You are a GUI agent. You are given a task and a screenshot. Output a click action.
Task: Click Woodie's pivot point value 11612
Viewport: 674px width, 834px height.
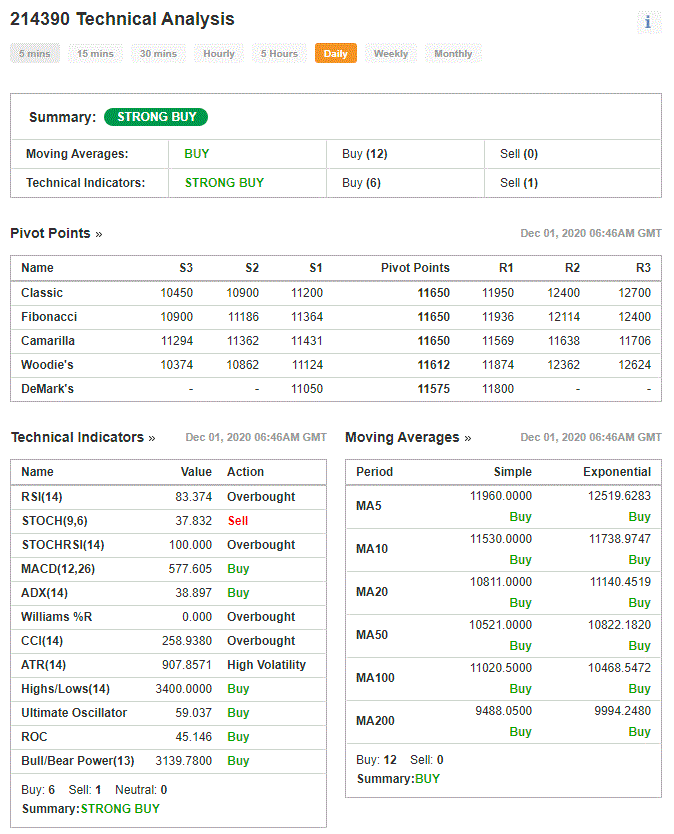434,365
